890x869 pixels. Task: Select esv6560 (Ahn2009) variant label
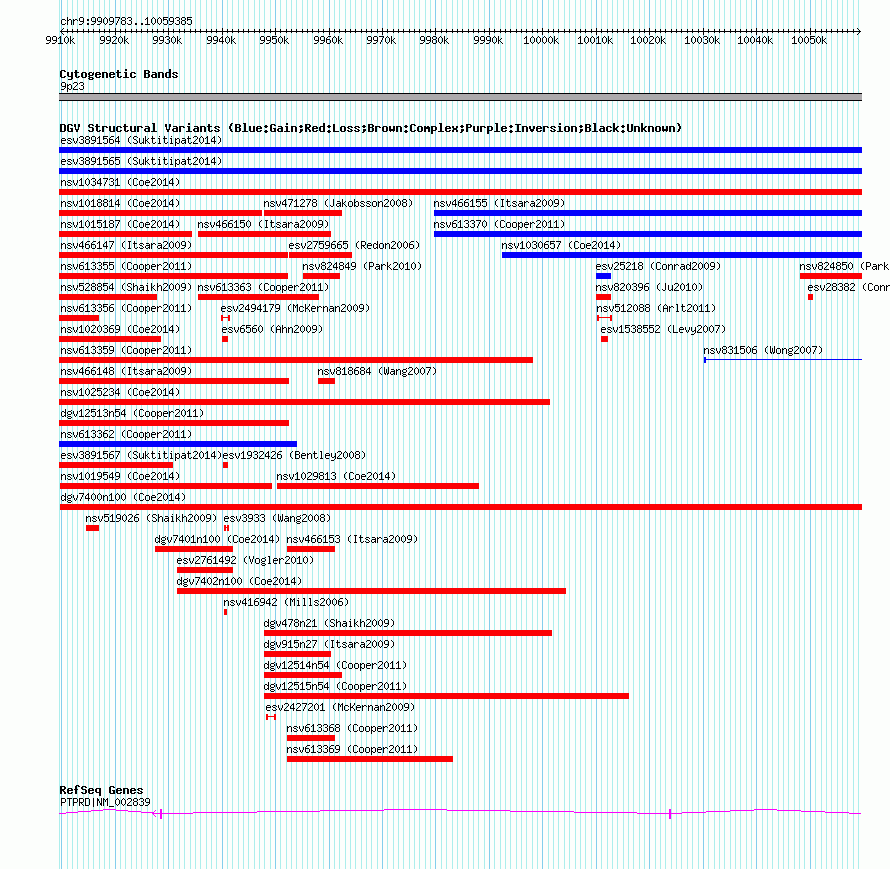click(272, 329)
